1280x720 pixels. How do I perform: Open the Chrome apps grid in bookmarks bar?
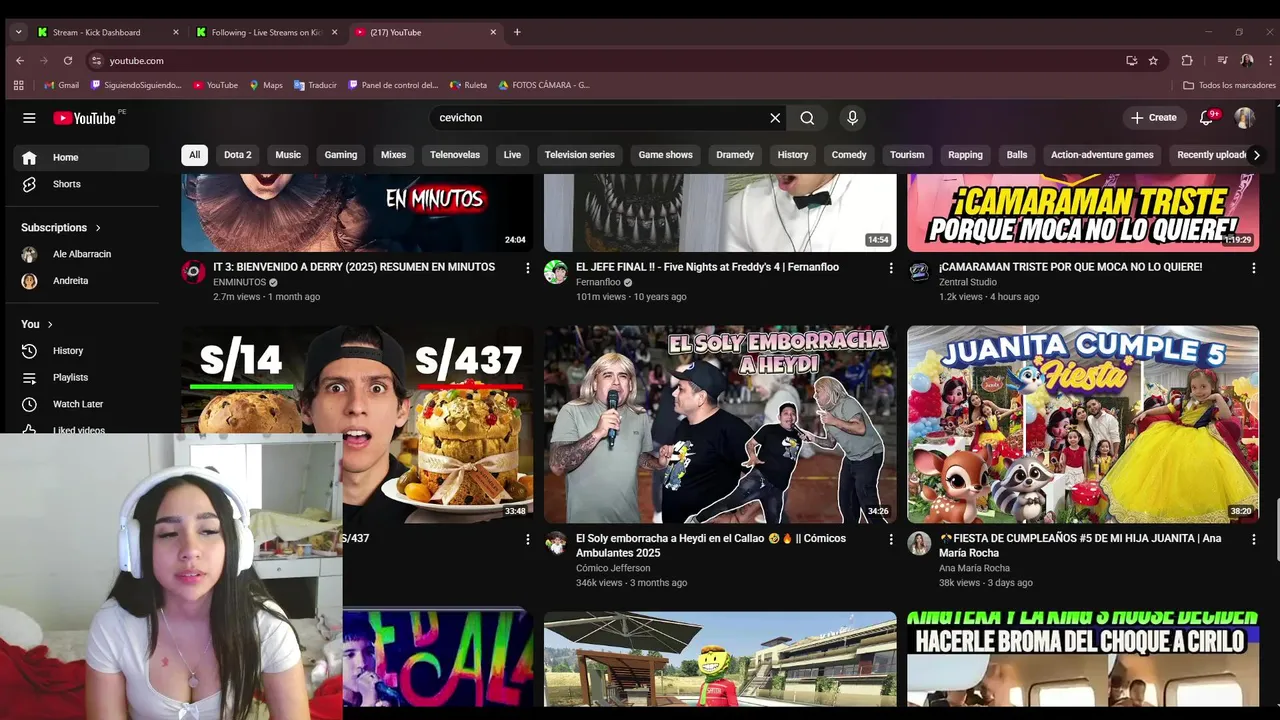click(x=18, y=85)
